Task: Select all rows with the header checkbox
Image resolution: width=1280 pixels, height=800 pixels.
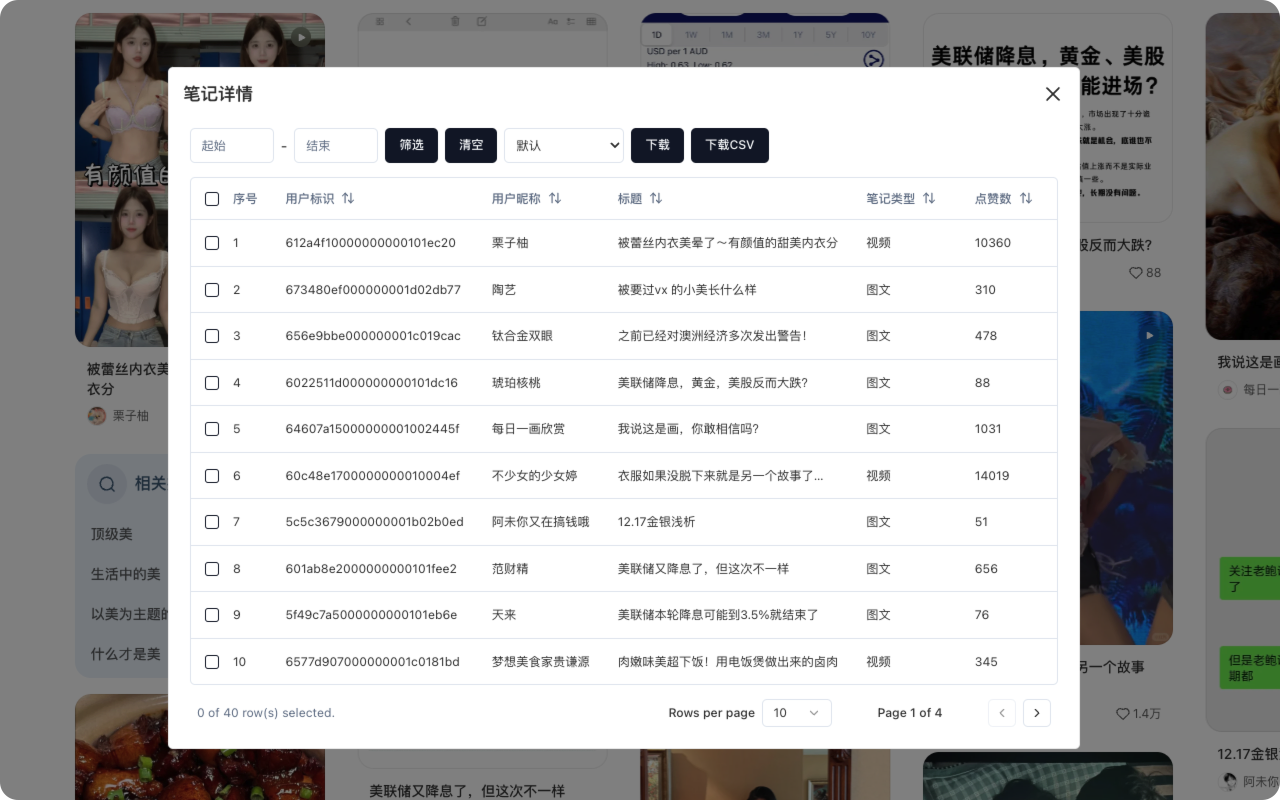Action: coord(212,198)
